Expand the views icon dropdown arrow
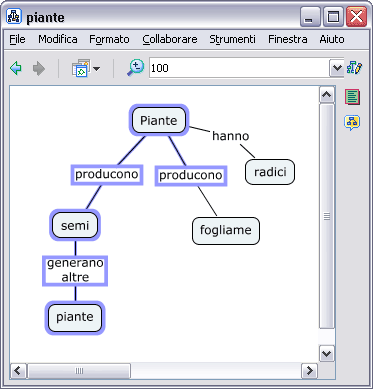Image resolution: width=373 pixels, height=389 pixels. (x=96, y=69)
